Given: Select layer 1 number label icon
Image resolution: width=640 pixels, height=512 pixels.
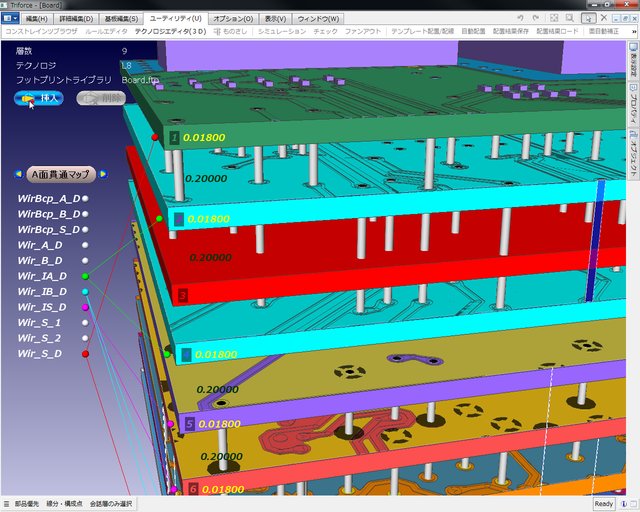Looking at the screenshot, I should [174, 137].
